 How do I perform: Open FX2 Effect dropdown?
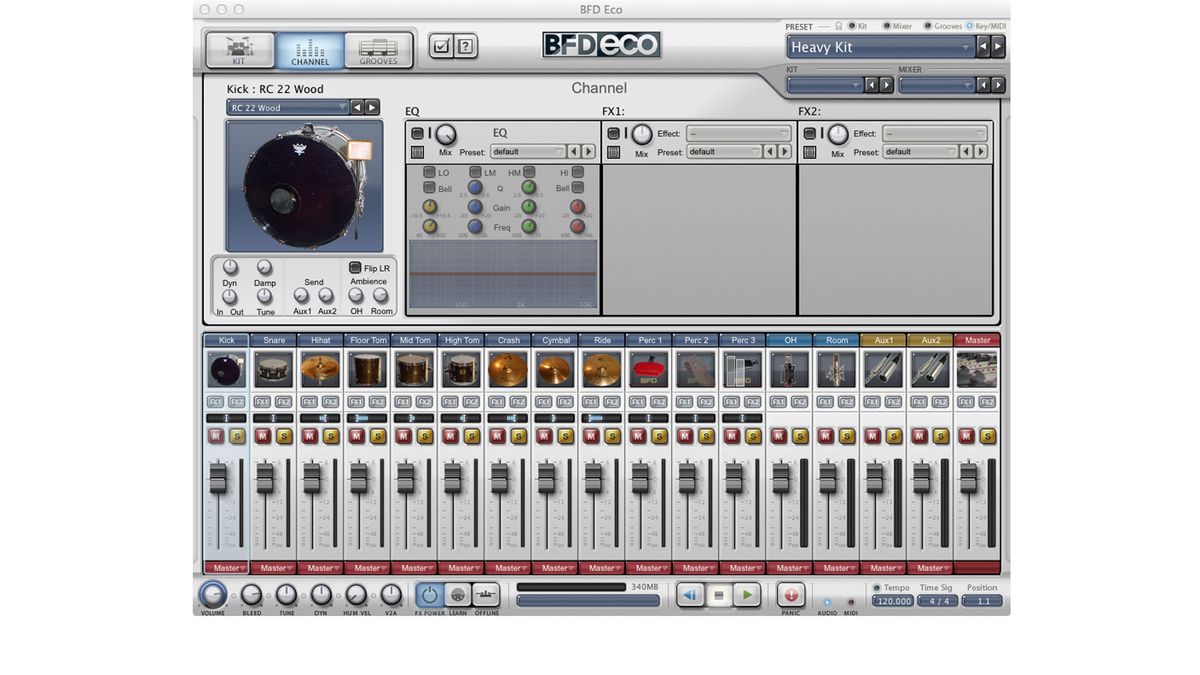934,133
